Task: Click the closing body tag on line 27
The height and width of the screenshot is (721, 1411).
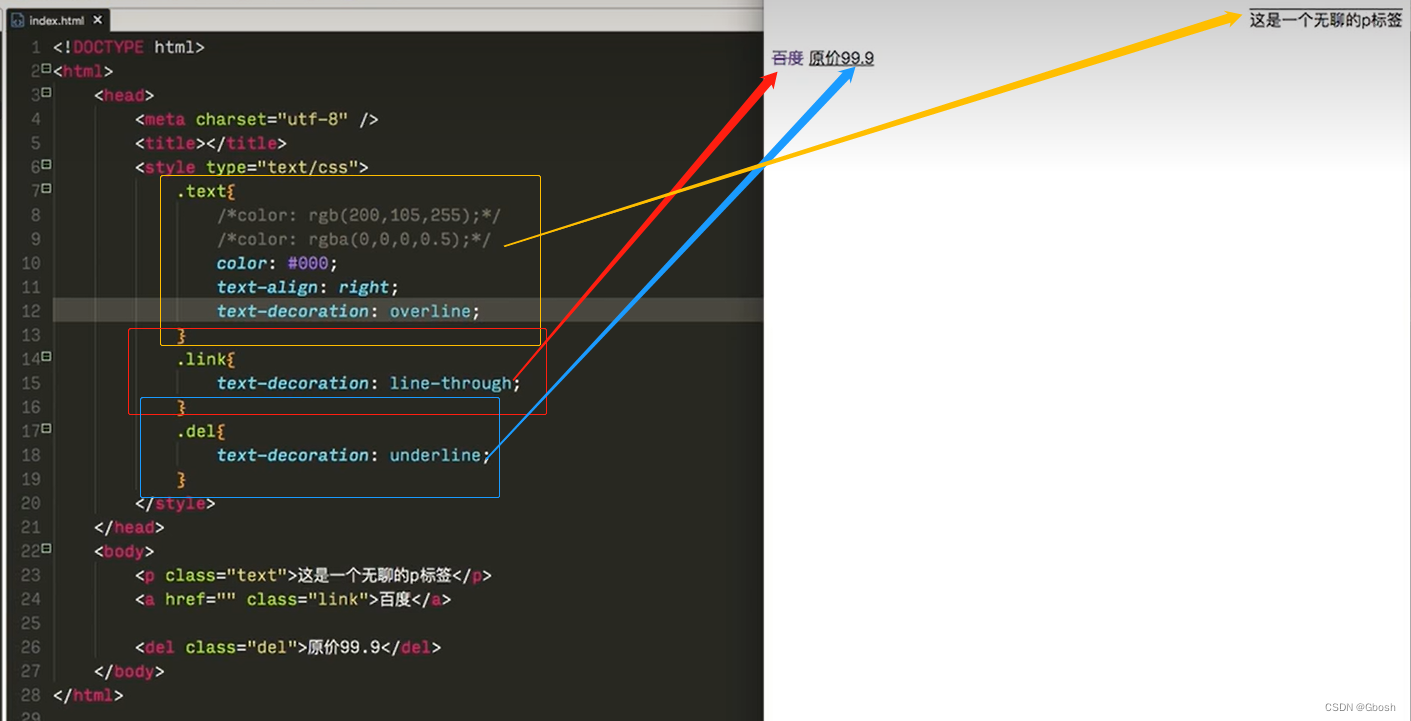Action: click(129, 671)
